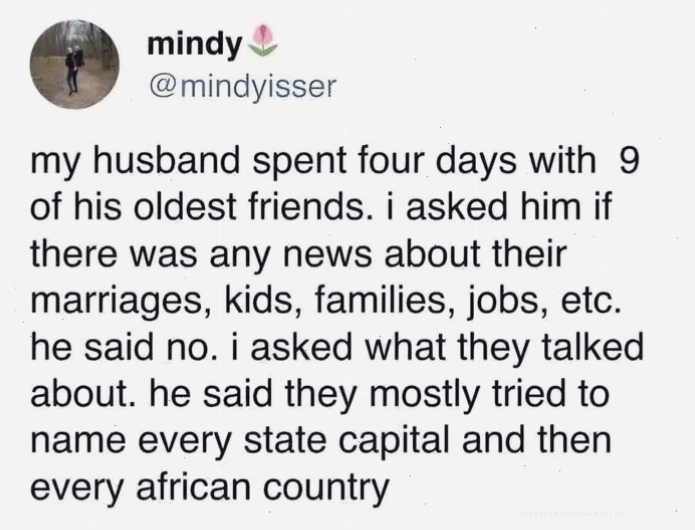Screen dimensions: 695x530
Task: Click the words 'four days' in first line
Action: click(436, 161)
